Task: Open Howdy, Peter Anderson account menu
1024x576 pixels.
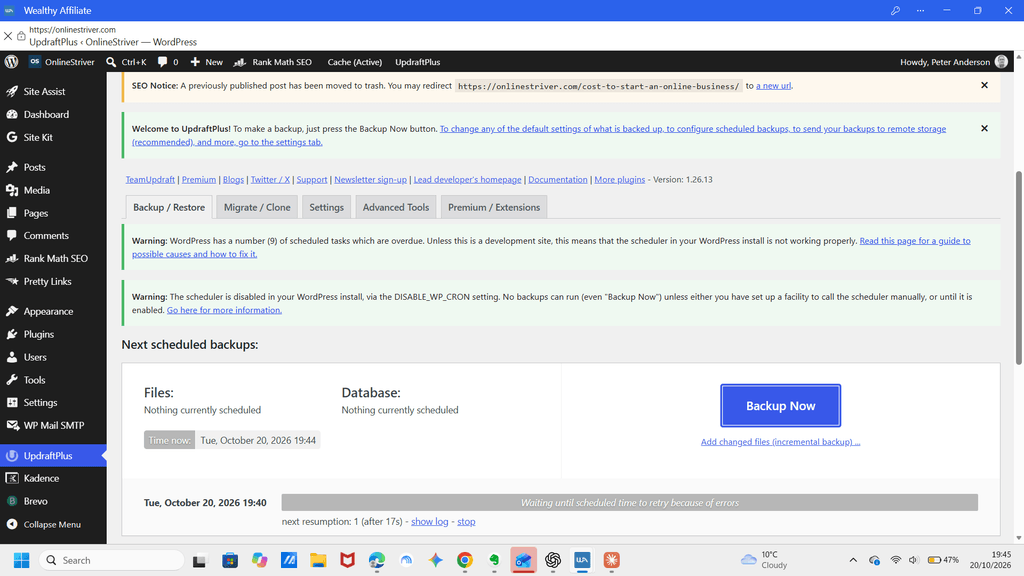Action: (x=954, y=62)
